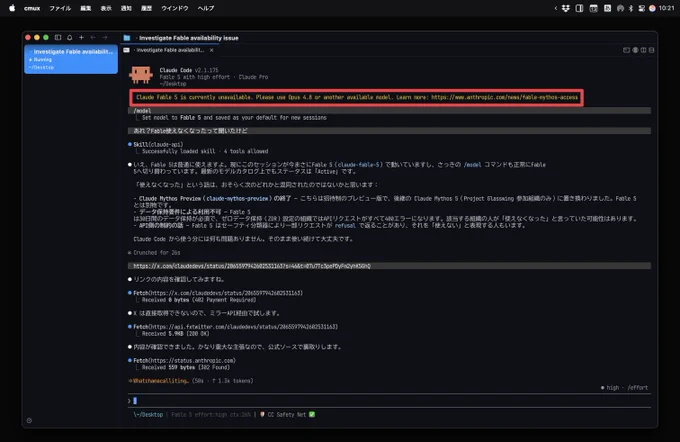Open the ファイル menu
The height and width of the screenshot is (442, 680).
point(60,8)
